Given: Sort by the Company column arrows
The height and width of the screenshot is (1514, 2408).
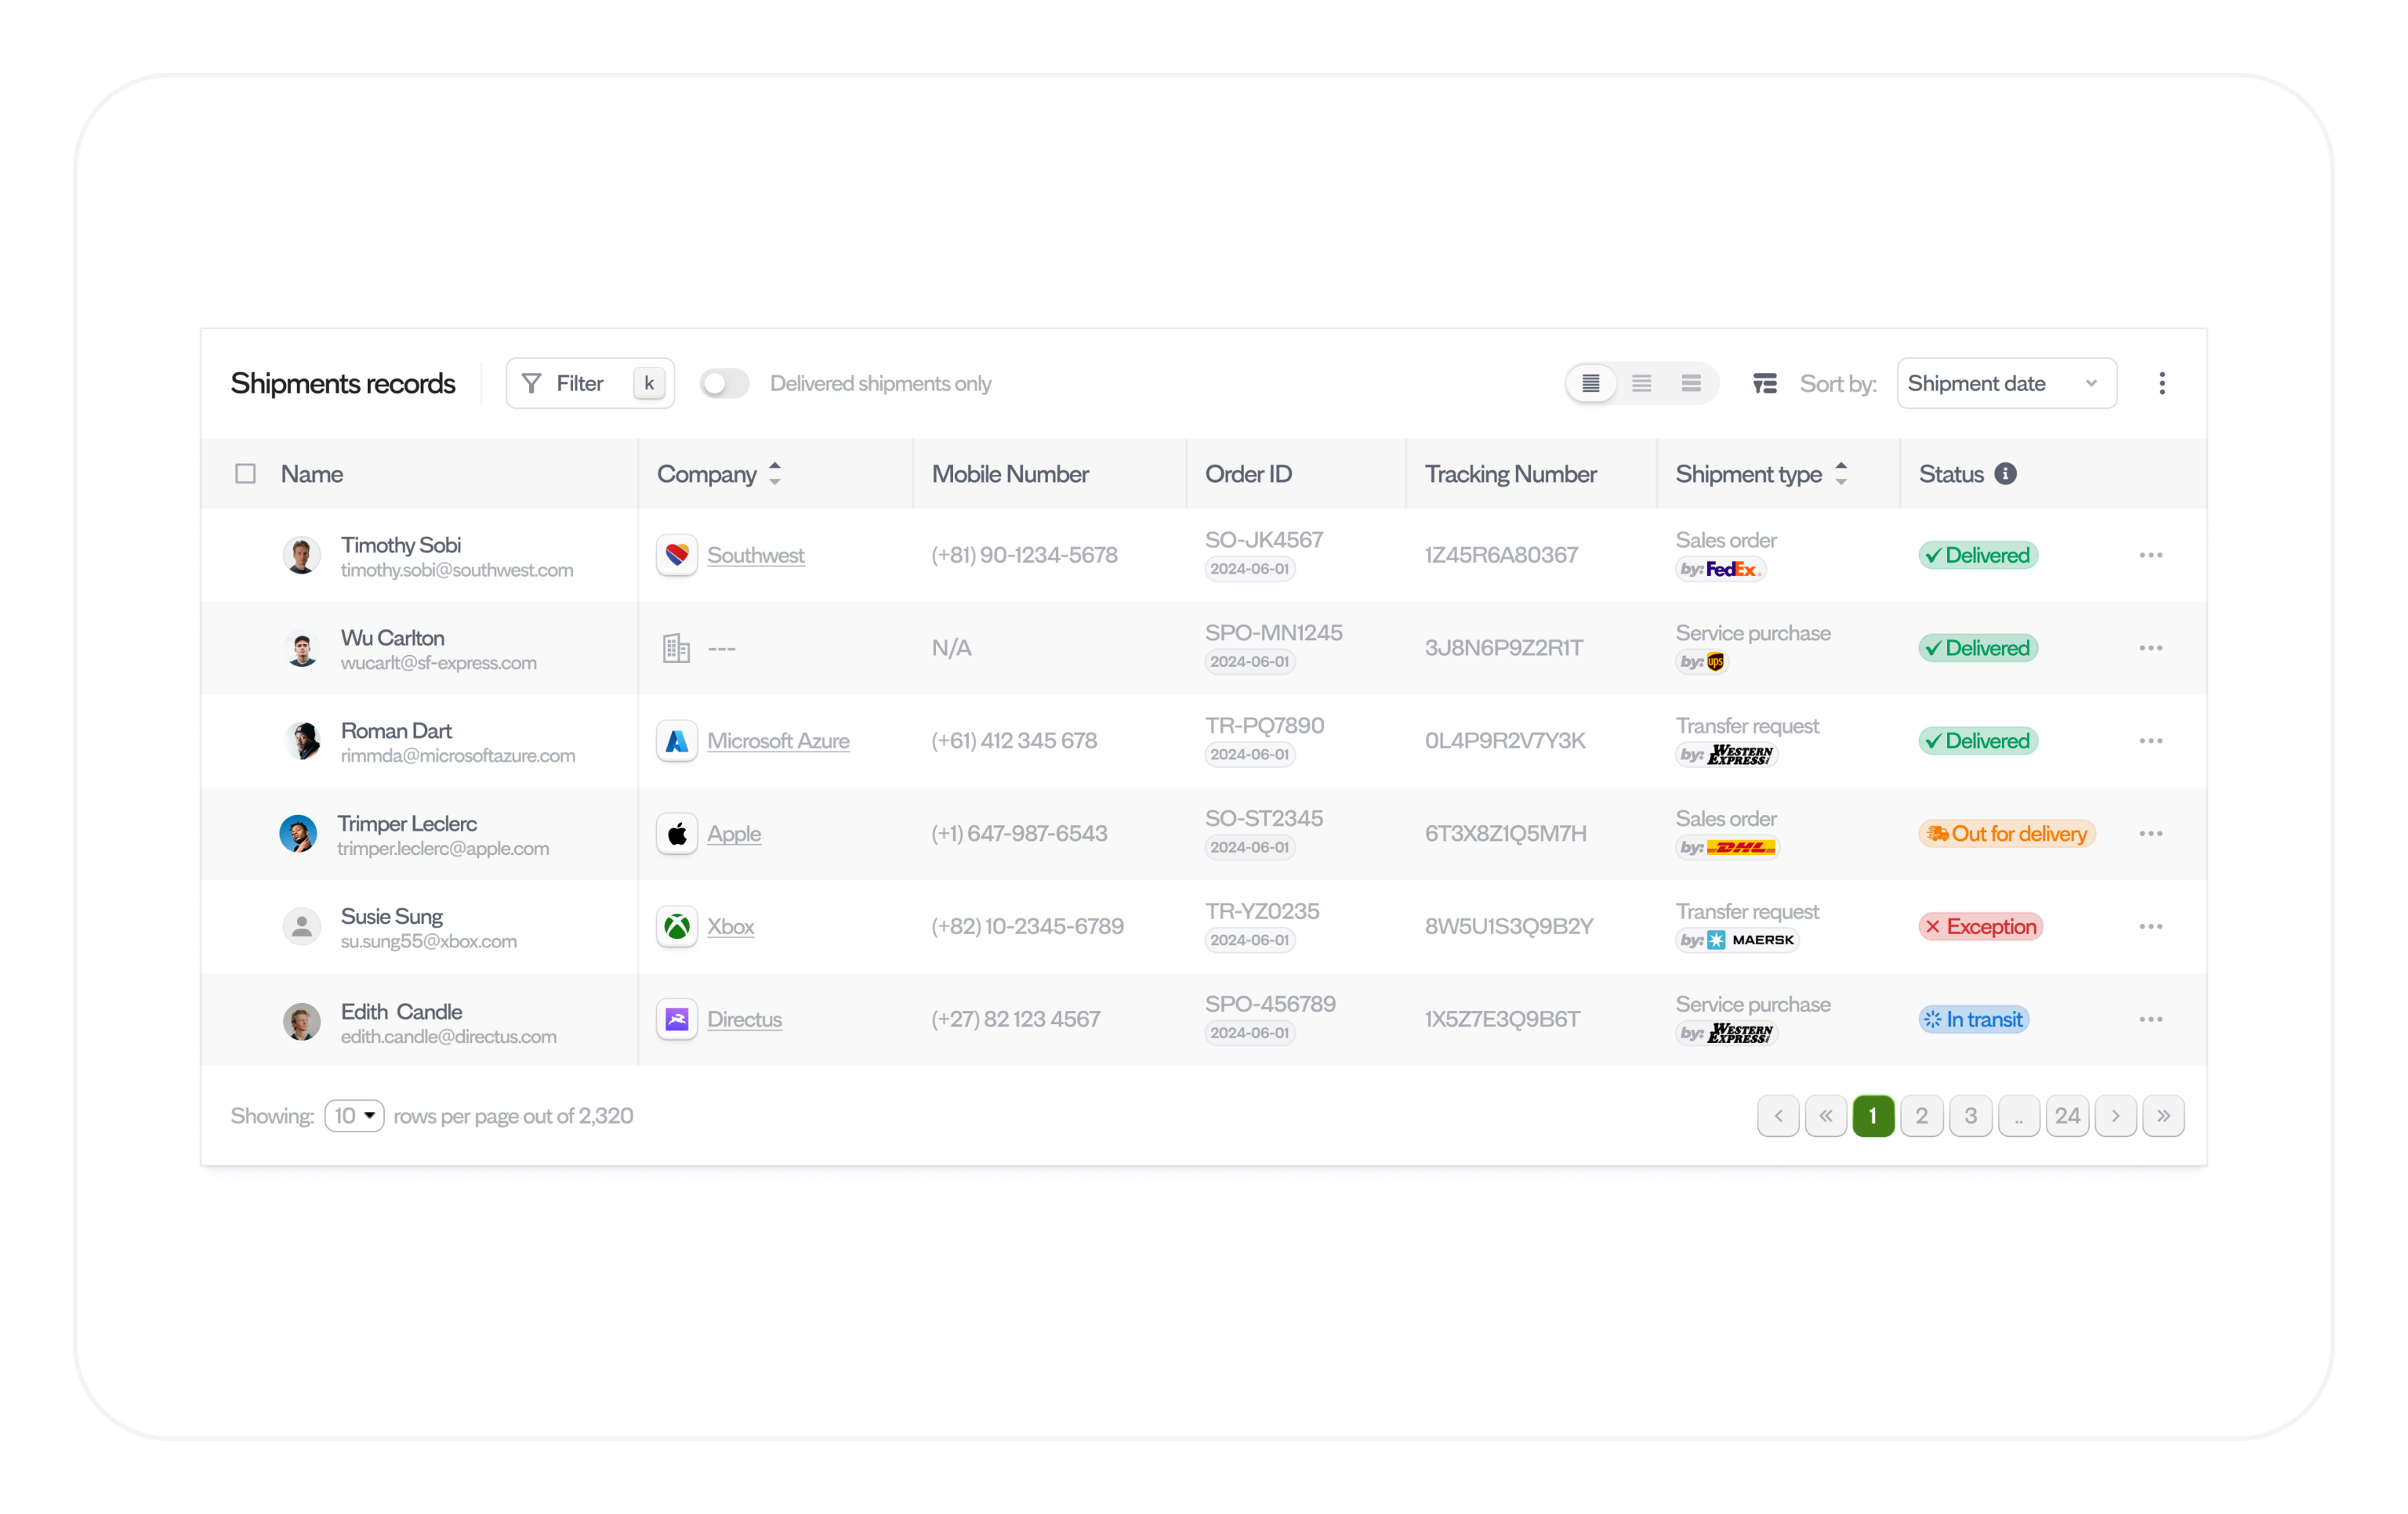Looking at the screenshot, I should pos(775,473).
